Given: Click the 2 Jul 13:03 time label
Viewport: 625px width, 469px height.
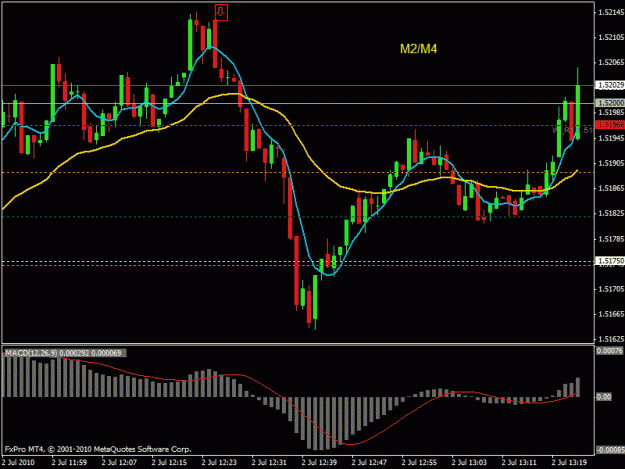Looking at the screenshot, I should (x=469, y=462).
